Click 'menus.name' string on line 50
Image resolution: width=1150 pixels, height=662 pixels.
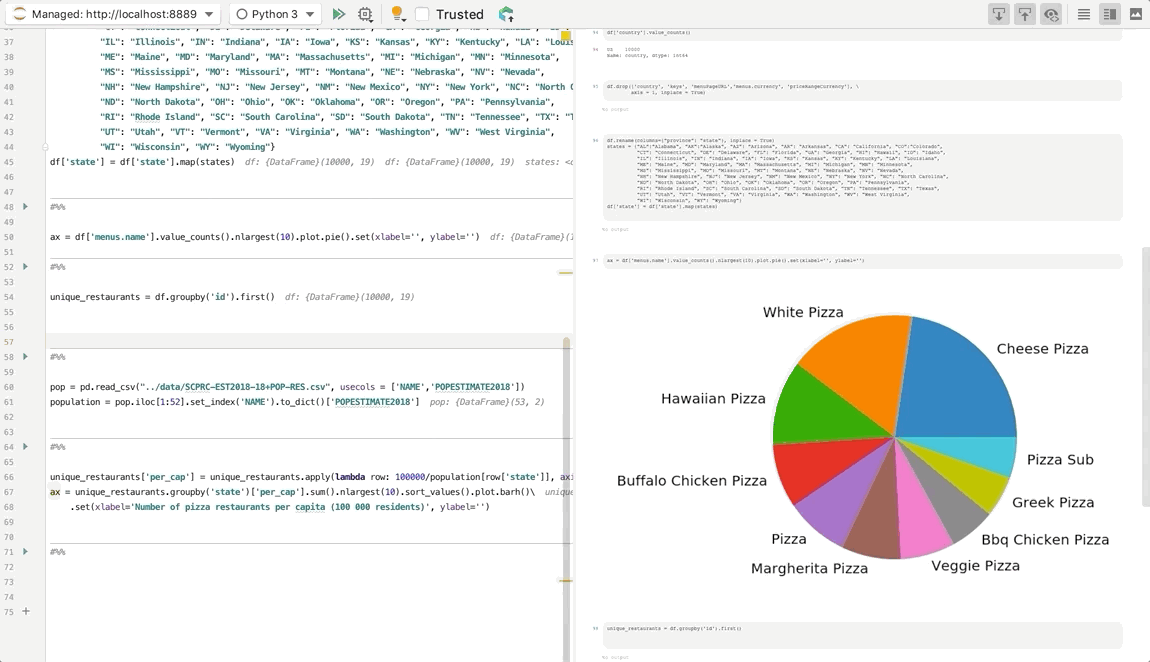click(118, 237)
